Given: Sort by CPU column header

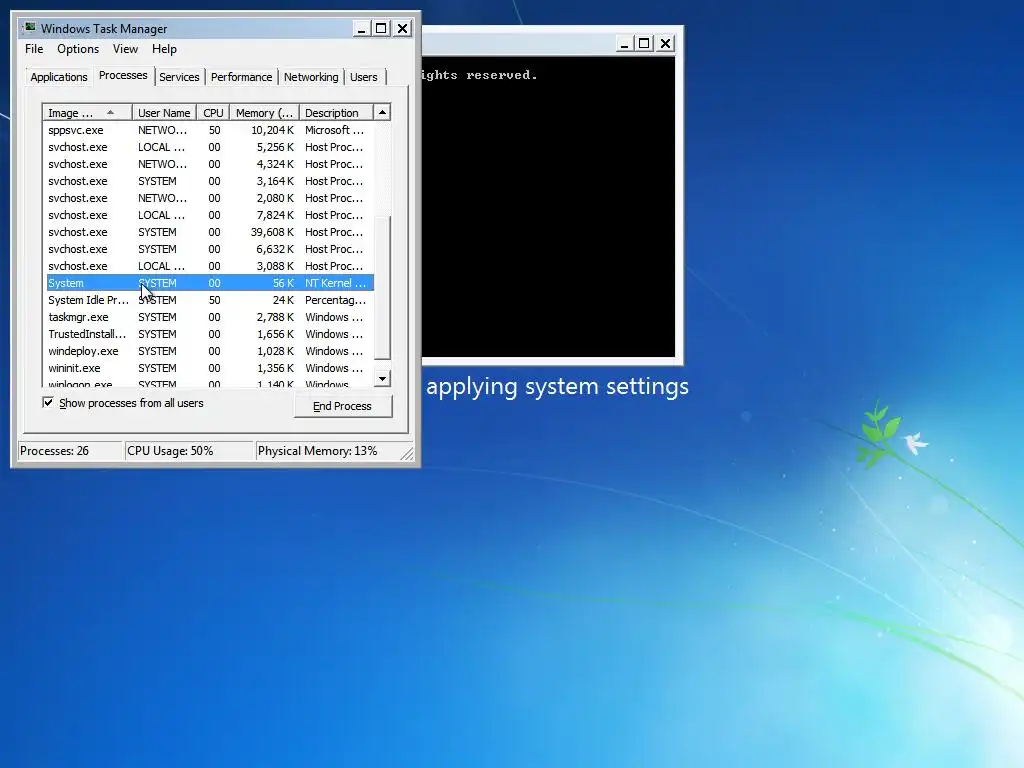Looking at the screenshot, I should [213, 112].
